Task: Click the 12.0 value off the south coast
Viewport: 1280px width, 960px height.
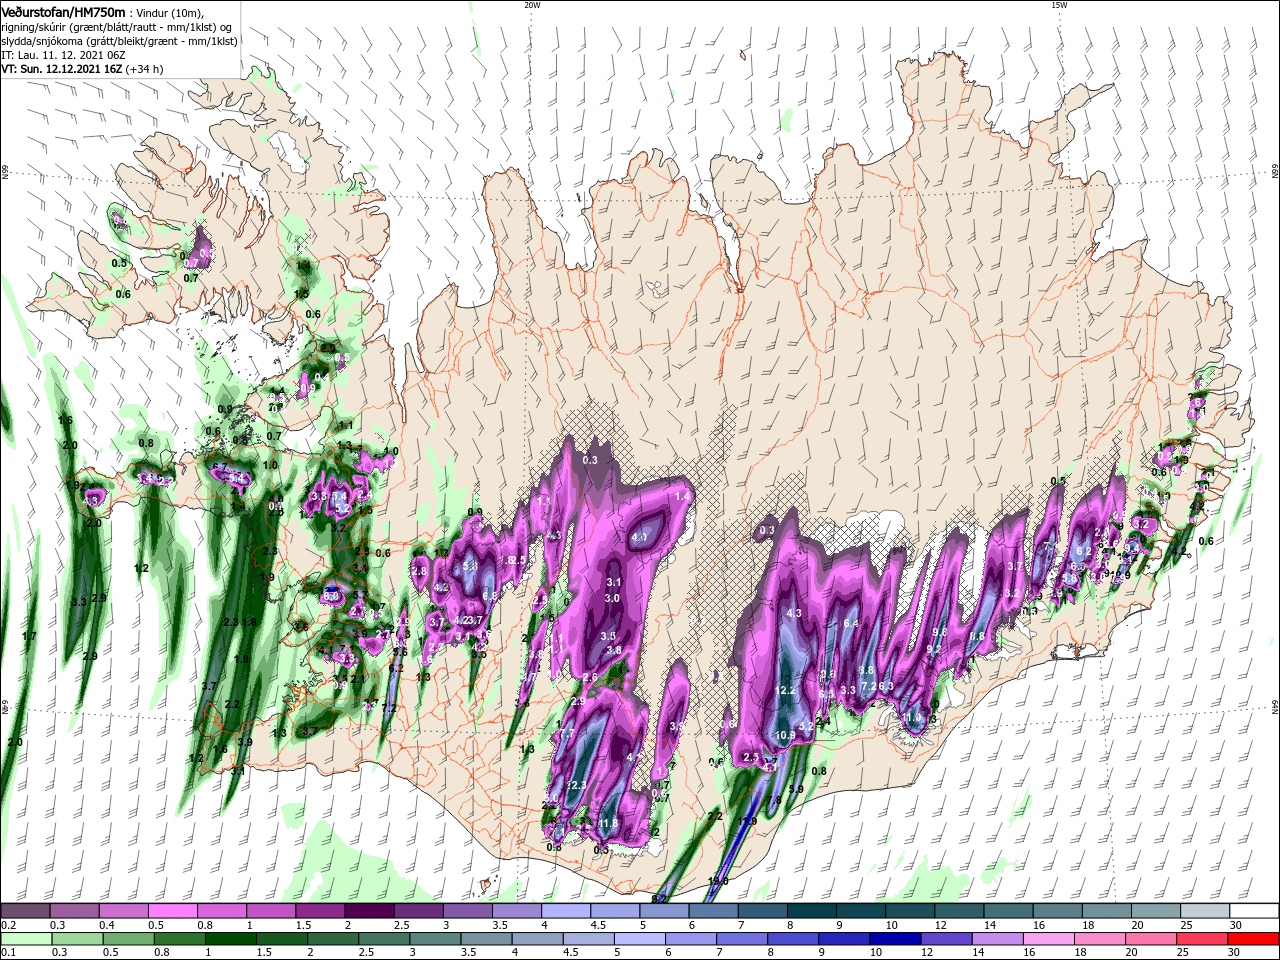Action: [x=718, y=881]
